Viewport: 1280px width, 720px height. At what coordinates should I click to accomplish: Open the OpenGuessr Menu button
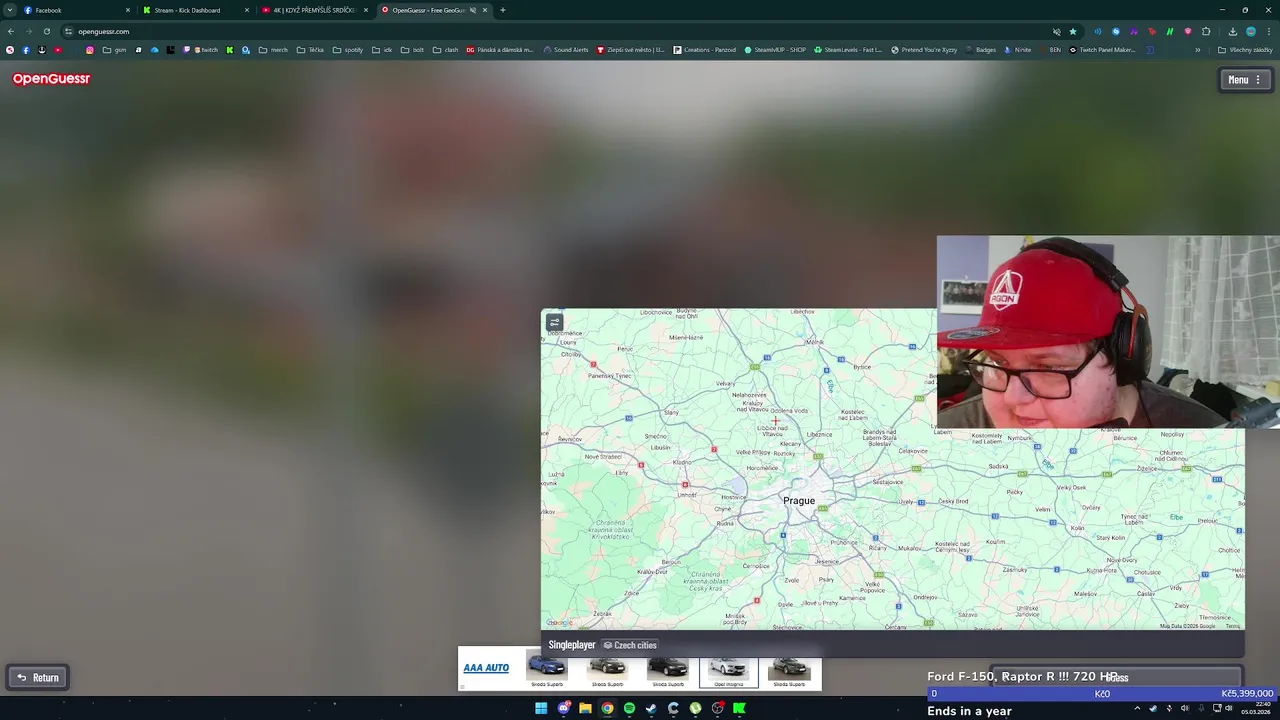tap(1244, 80)
